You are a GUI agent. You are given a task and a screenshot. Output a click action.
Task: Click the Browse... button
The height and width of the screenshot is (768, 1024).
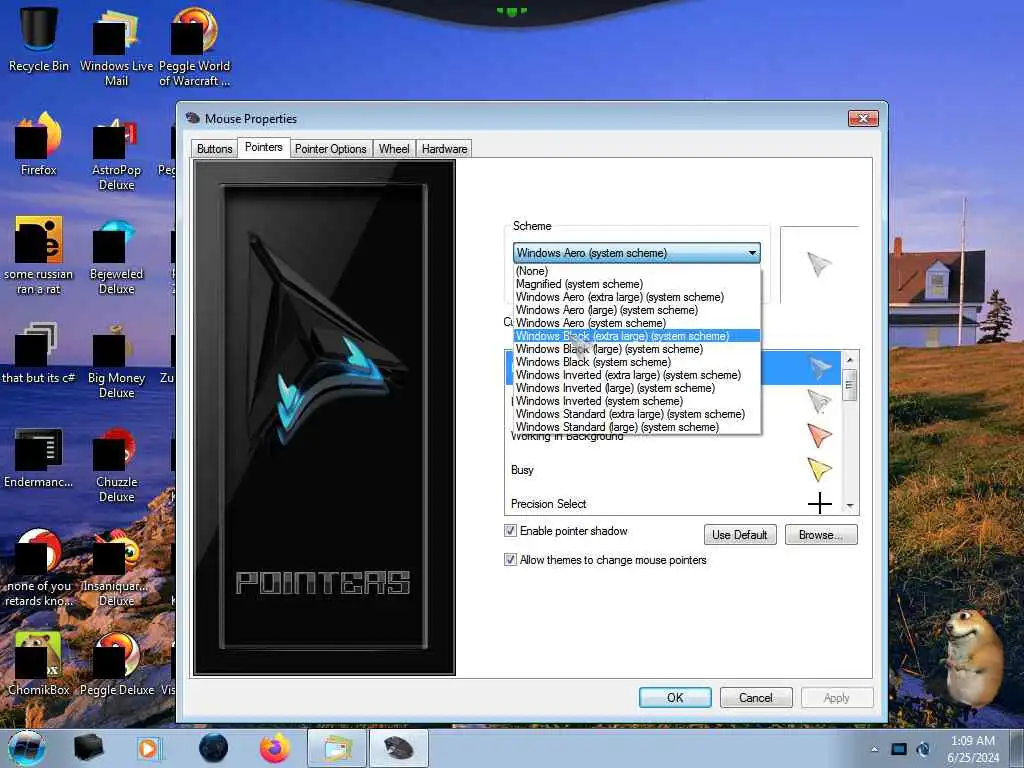tap(821, 535)
